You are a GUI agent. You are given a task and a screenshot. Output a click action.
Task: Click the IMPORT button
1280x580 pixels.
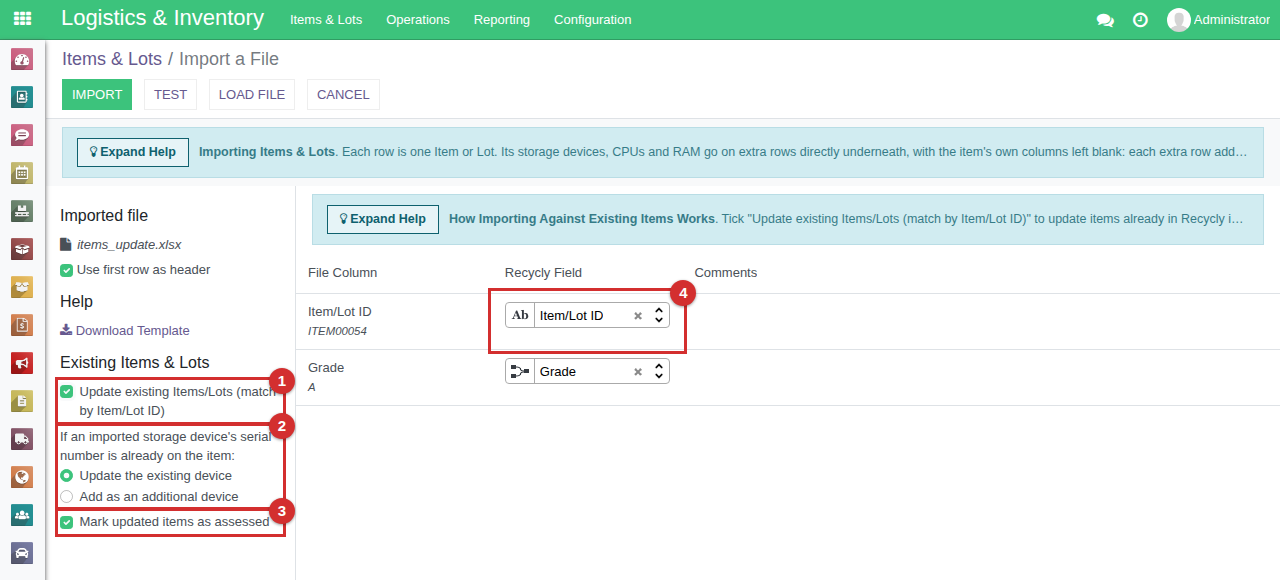coord(97,94)
